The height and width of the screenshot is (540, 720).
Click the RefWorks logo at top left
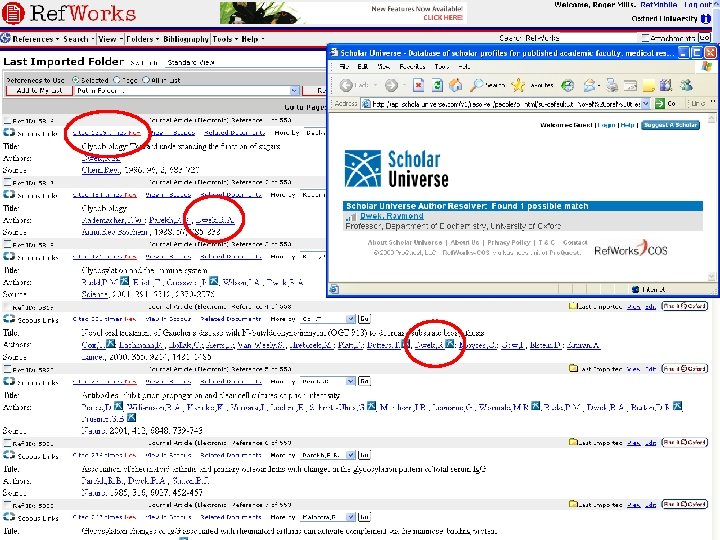tap(69, 13)
